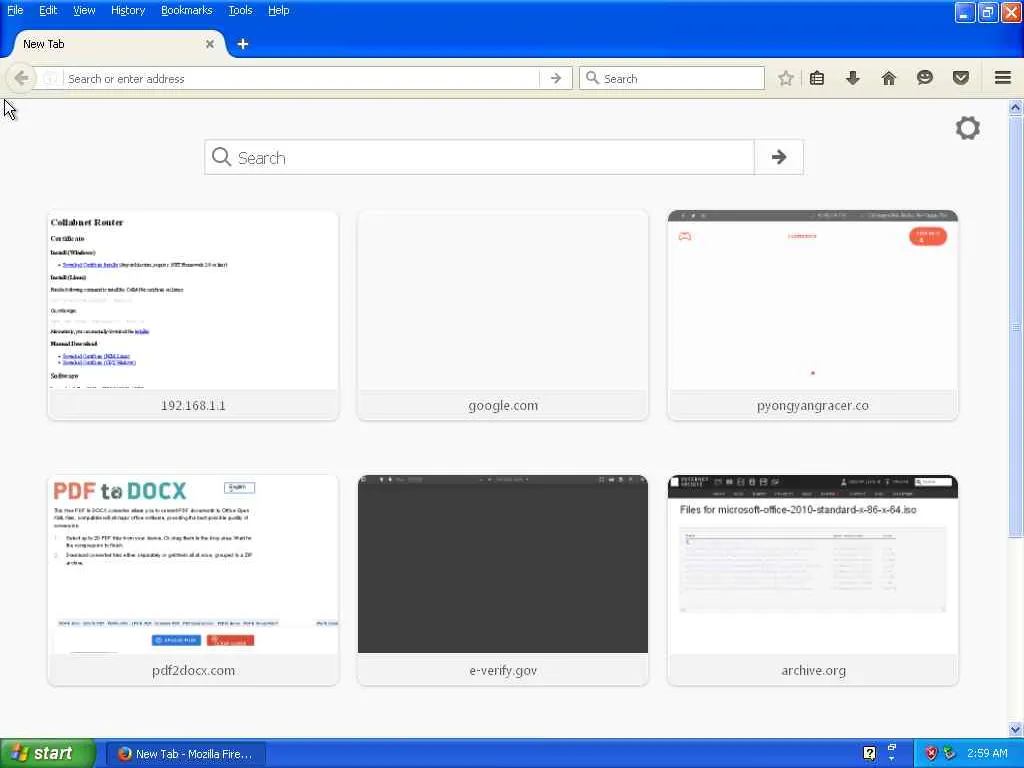Image resolution: width=1024 pixels, height=768 pixels.
Task: Open the View menu
Action: tap(84, 10)
